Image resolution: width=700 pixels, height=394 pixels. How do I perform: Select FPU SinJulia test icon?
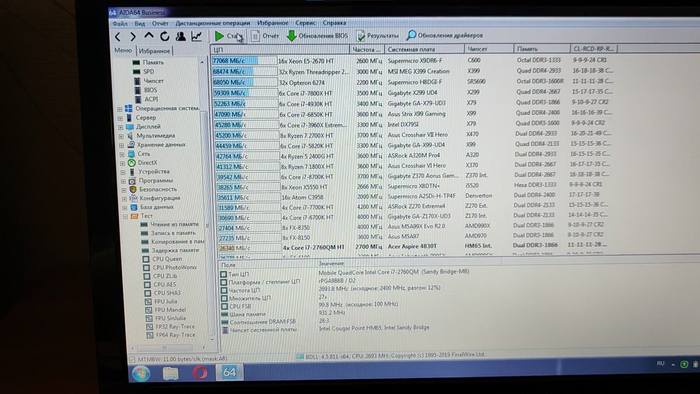pyautogui.click(x=149, y=319)
